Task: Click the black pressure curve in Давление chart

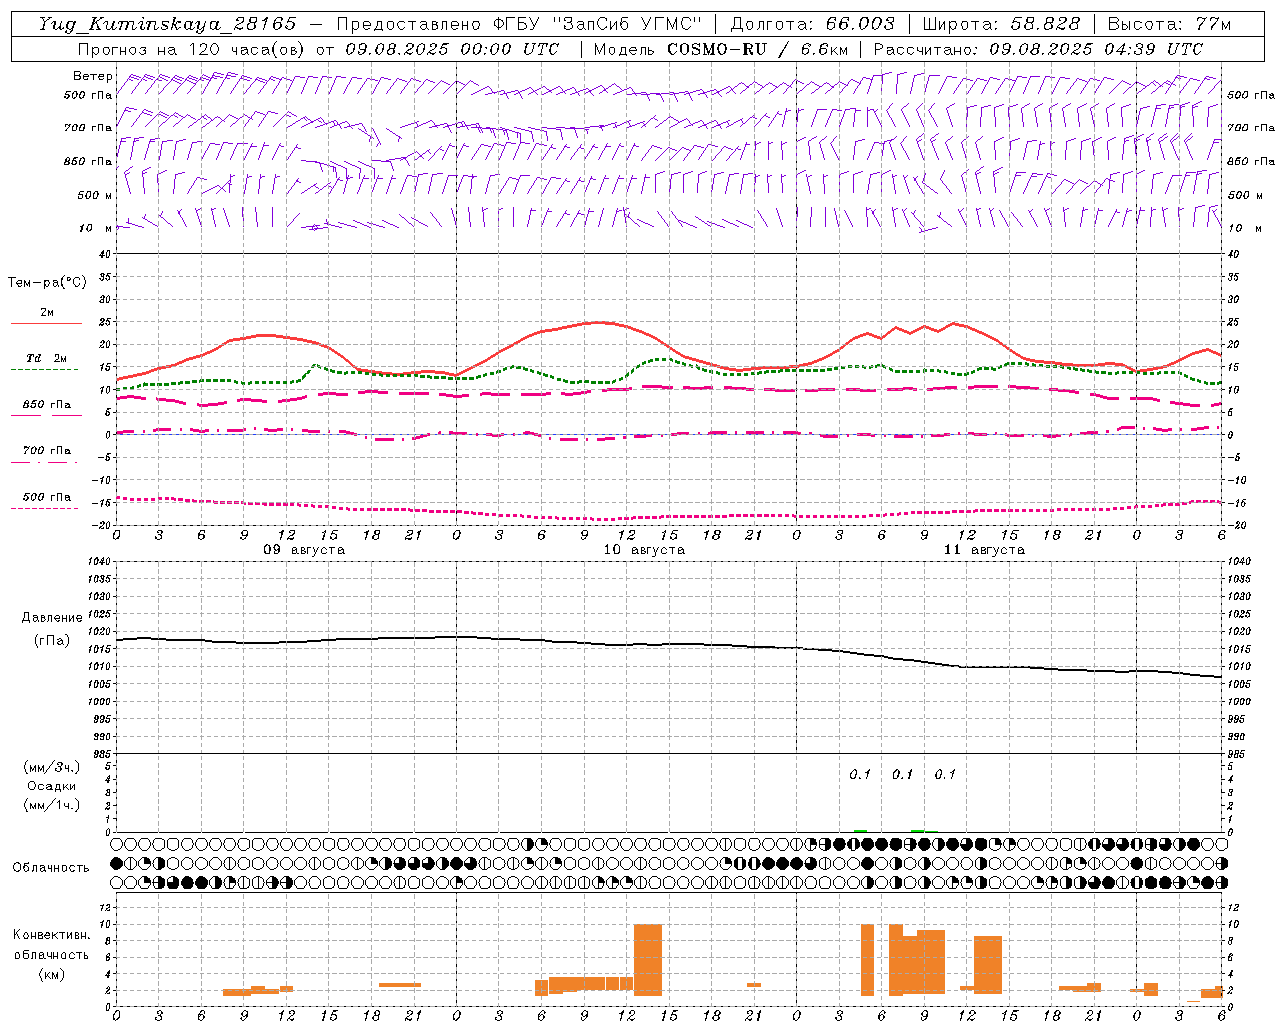Action: click(670, 645)
